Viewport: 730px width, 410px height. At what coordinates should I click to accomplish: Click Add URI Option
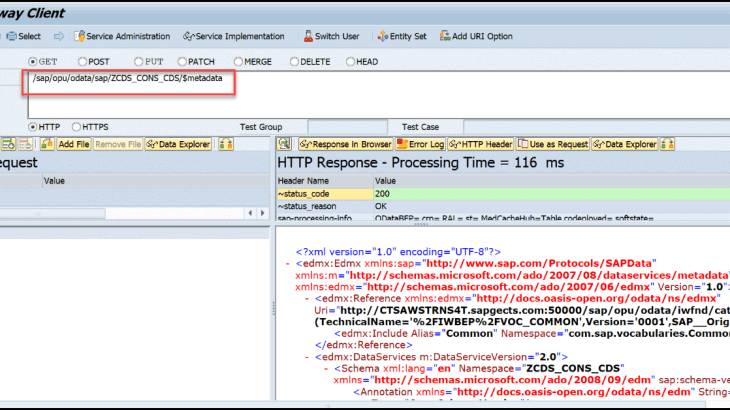tap(476, 36)
